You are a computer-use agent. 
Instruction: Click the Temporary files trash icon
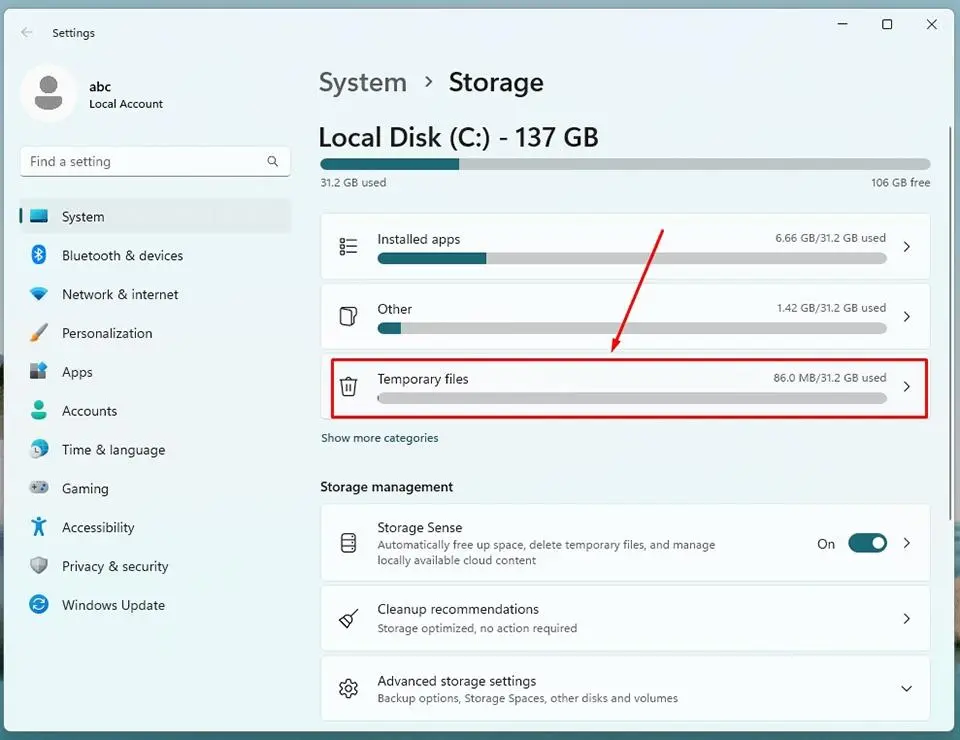(348, 386)
